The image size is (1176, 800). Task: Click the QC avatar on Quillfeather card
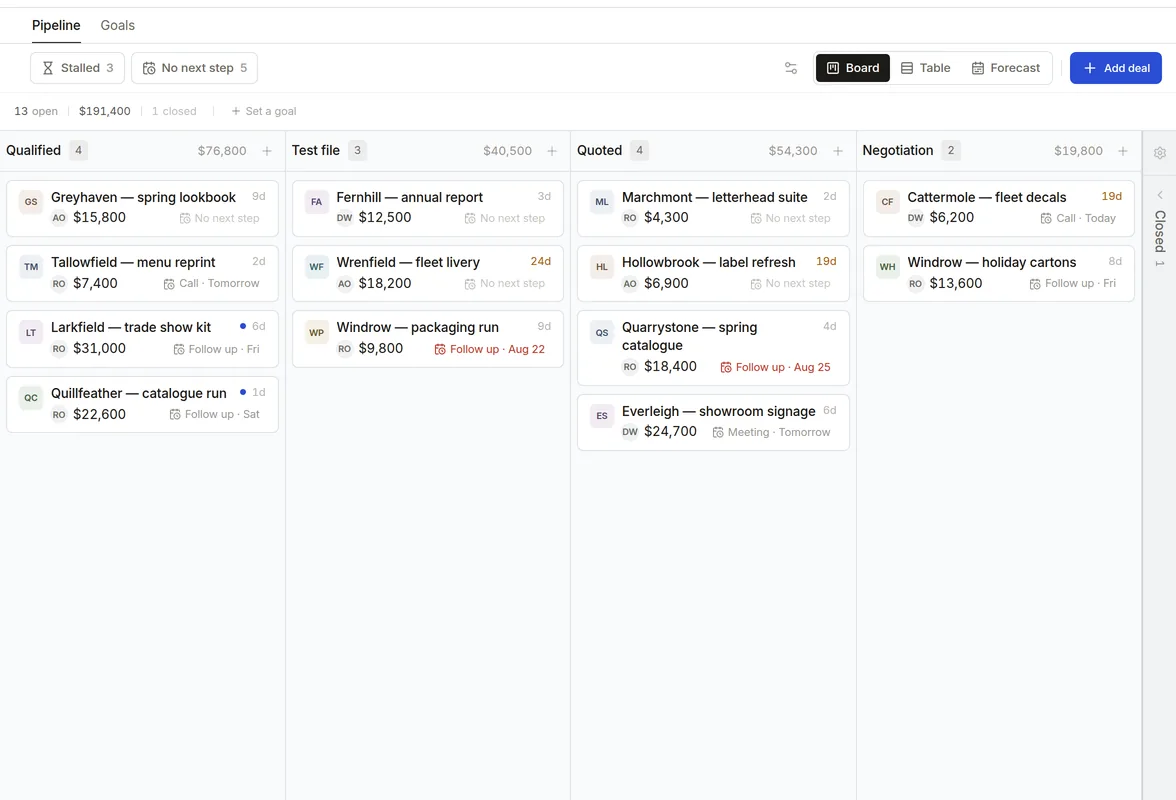click(x=31, y=398)
